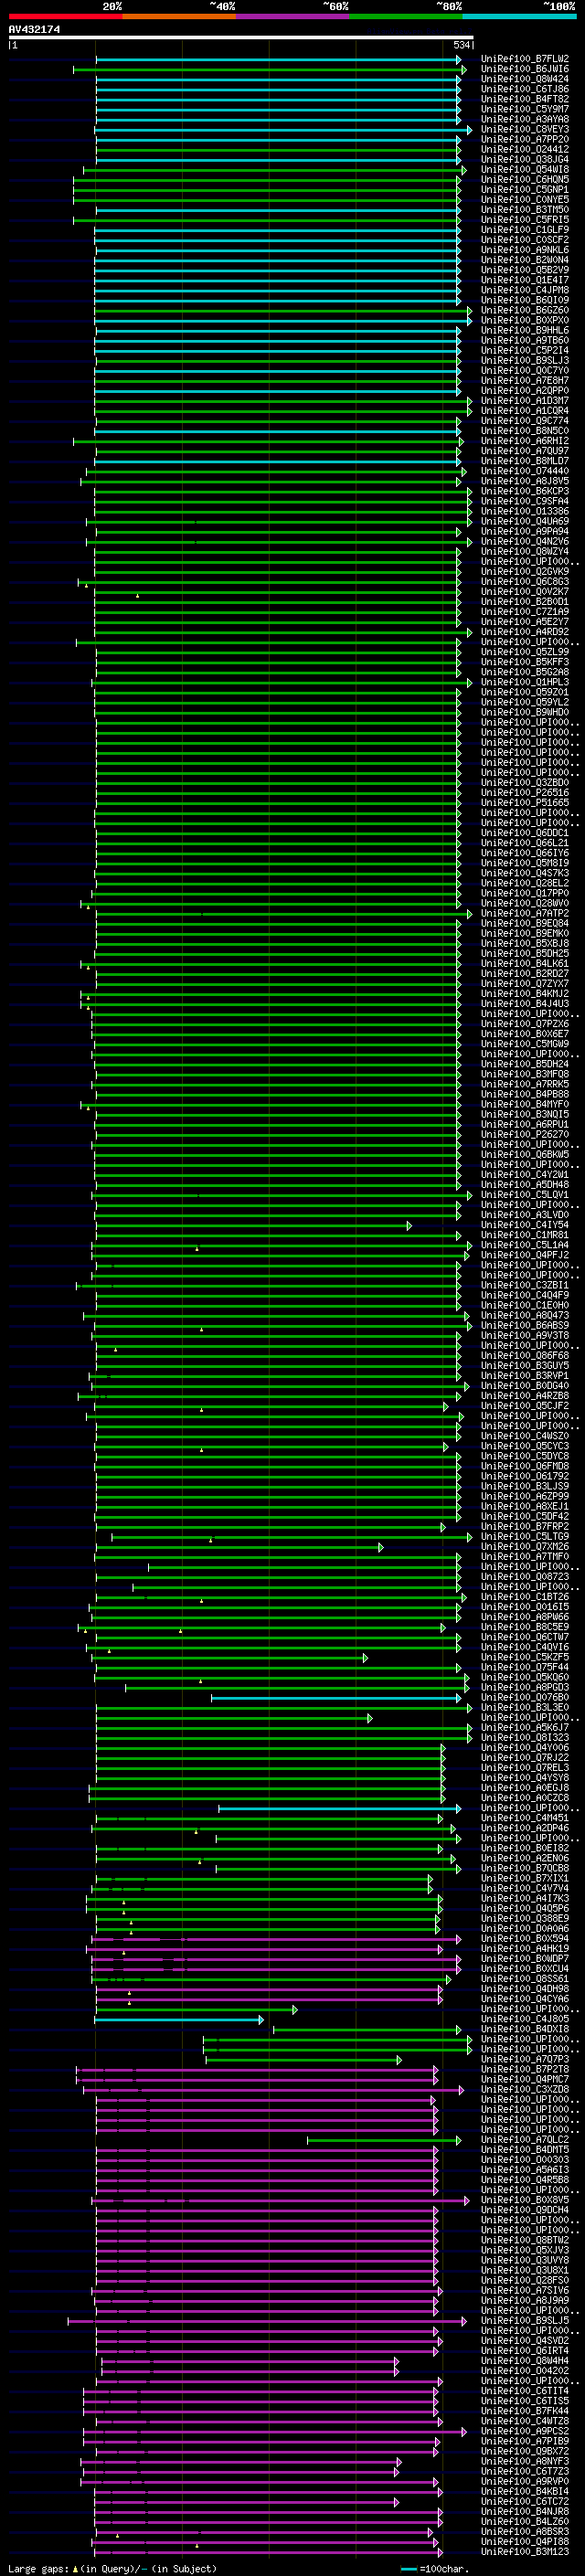
Task: Open the UniRef100_A9NKL6 hit
Action: [524, 250]
